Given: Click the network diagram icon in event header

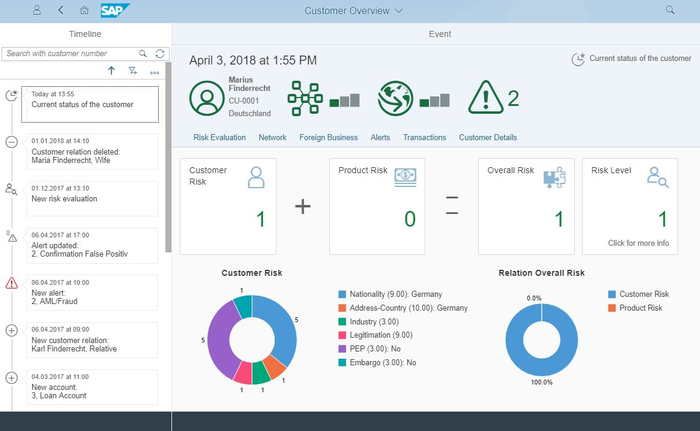Looking at the screenshot, I should click(x=305, y=98).
